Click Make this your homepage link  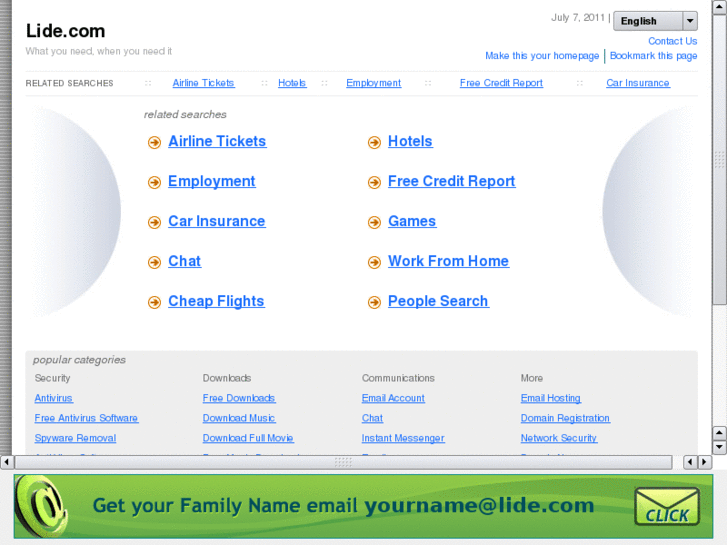(x=542, y=56)
